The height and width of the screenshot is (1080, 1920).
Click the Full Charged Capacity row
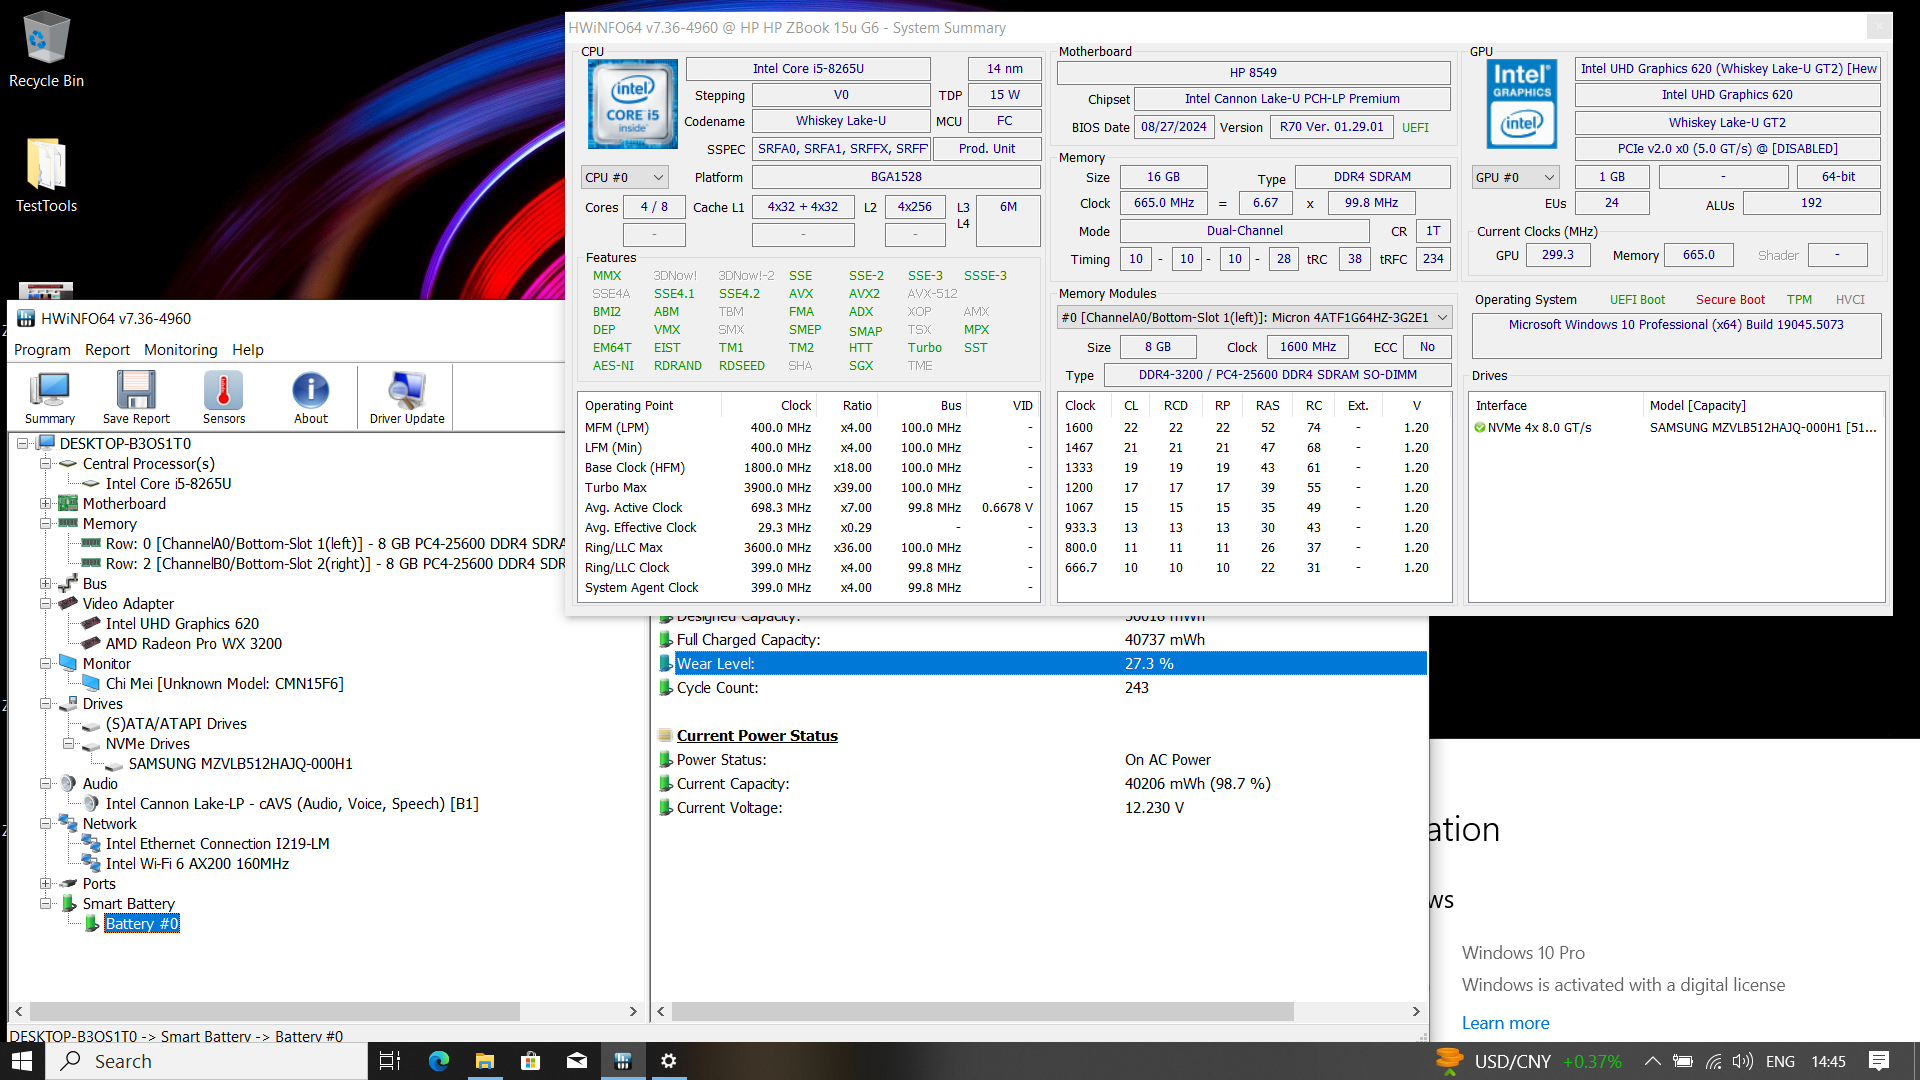[1041, 640]
